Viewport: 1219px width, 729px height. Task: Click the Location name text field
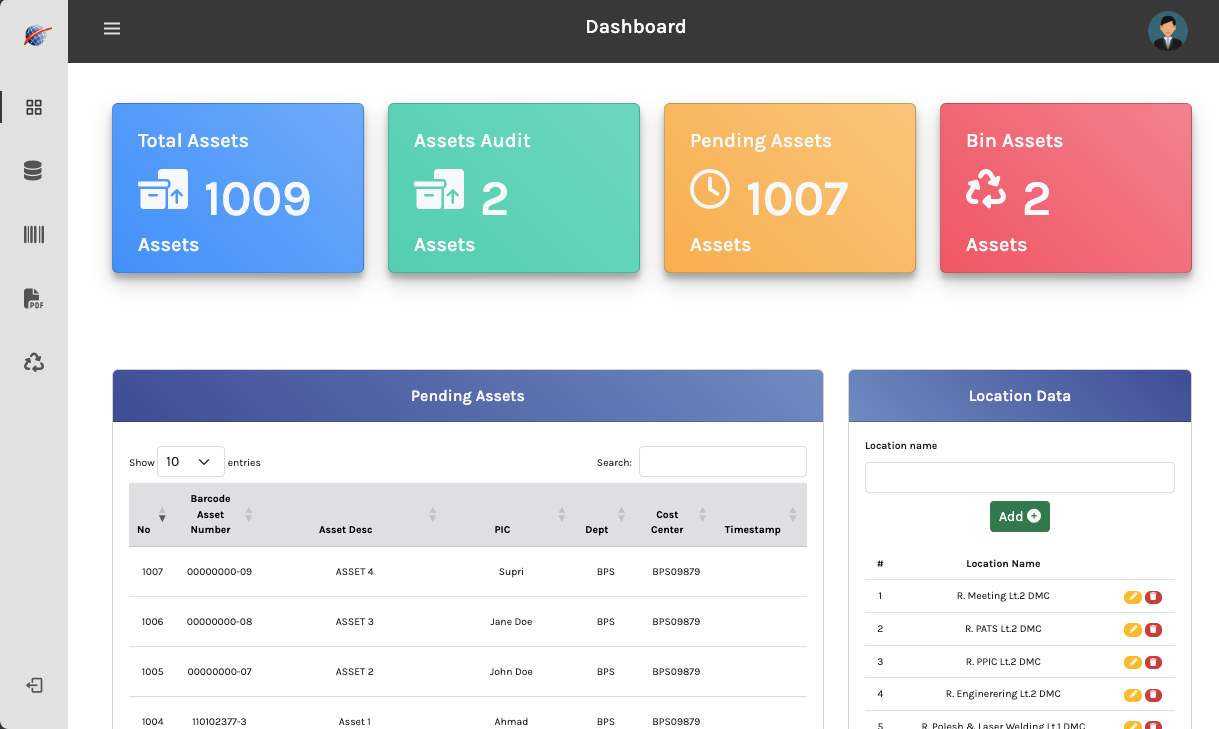tap(1019, 477)
